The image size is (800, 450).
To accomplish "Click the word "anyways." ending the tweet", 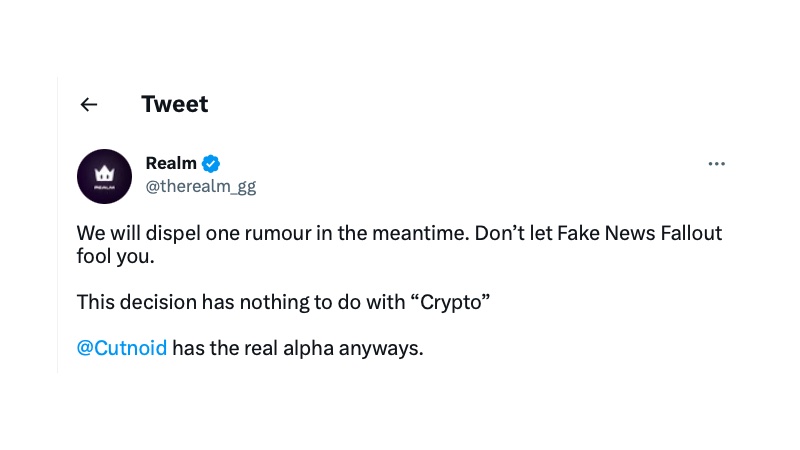I will (381, 349).
